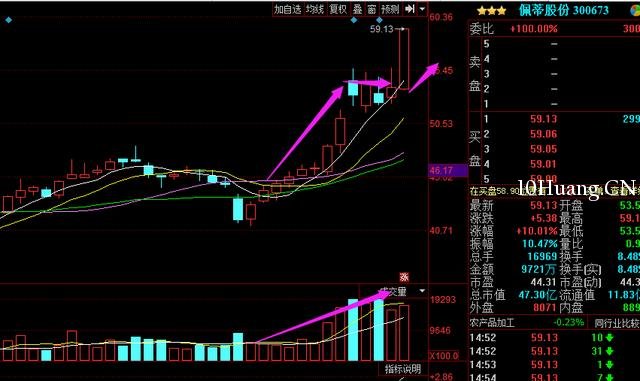Click the jump-to-end arrow icon in chart toolbar

click(409, 9)
